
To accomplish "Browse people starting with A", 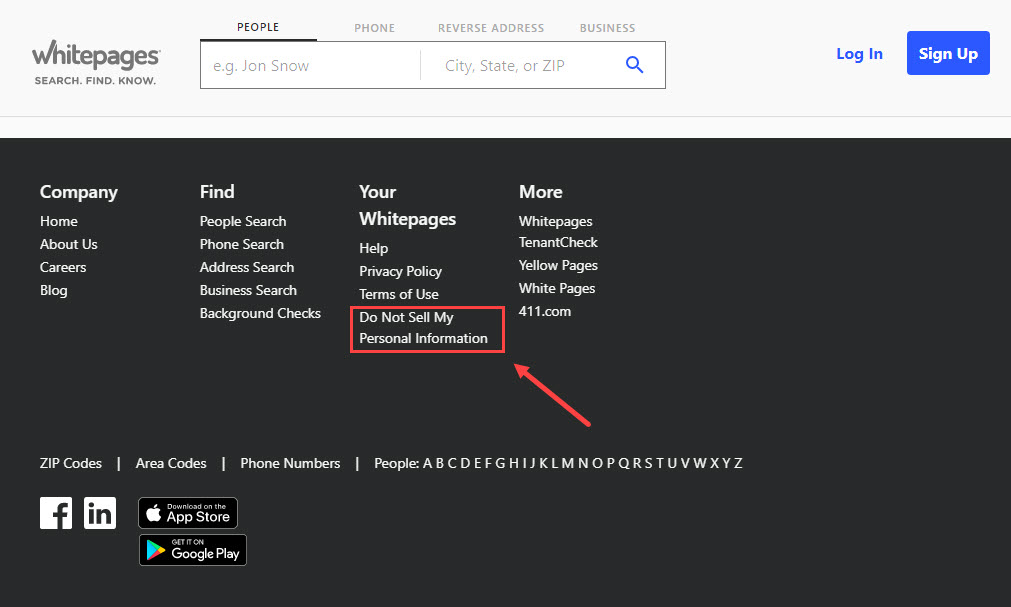I will click(x=427, y=463).
